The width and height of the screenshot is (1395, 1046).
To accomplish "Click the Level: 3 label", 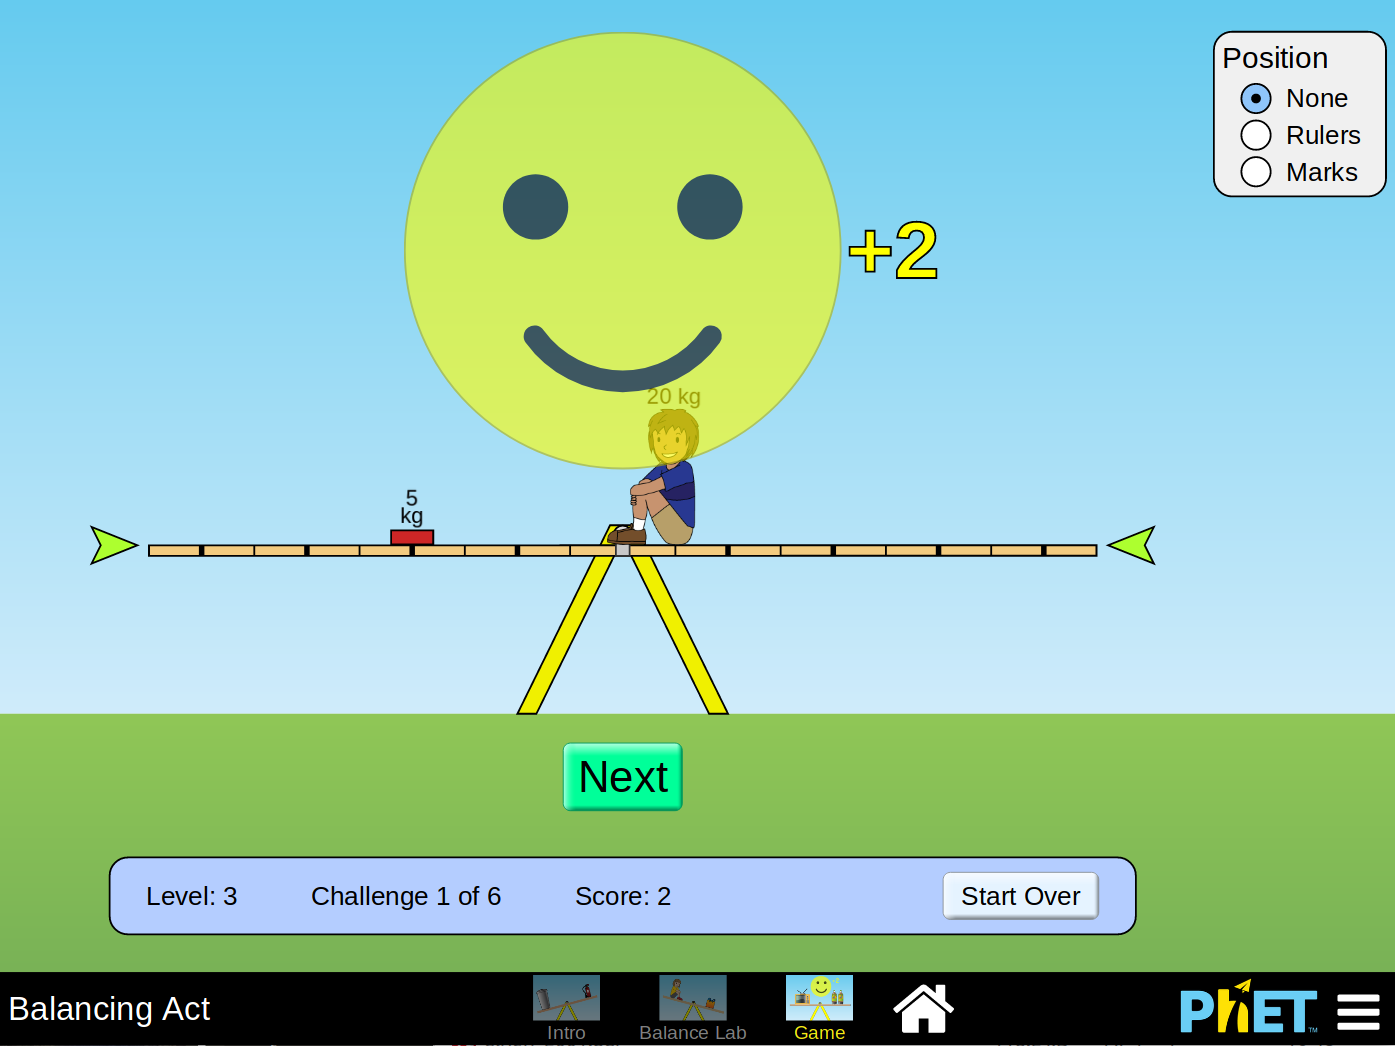I will [192, 896].
